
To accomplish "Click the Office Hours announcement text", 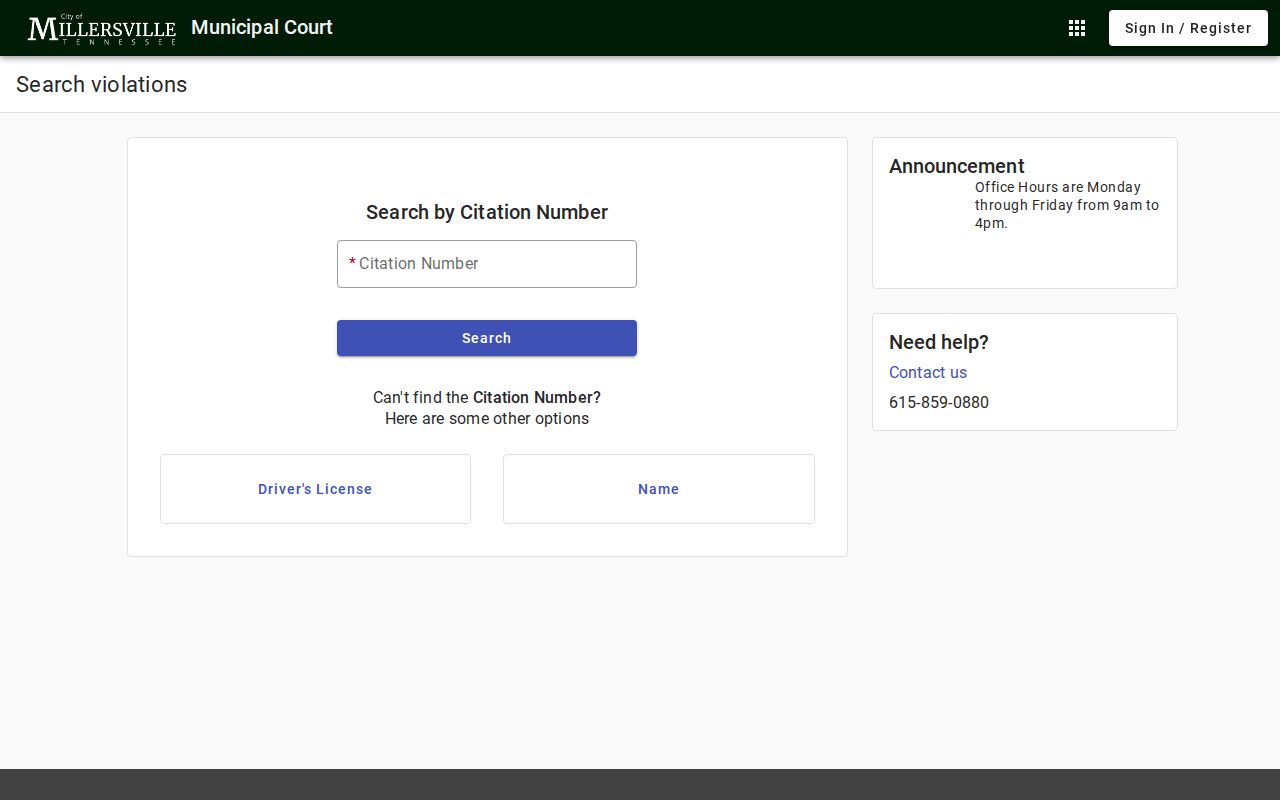I will tap(1067, 205).
